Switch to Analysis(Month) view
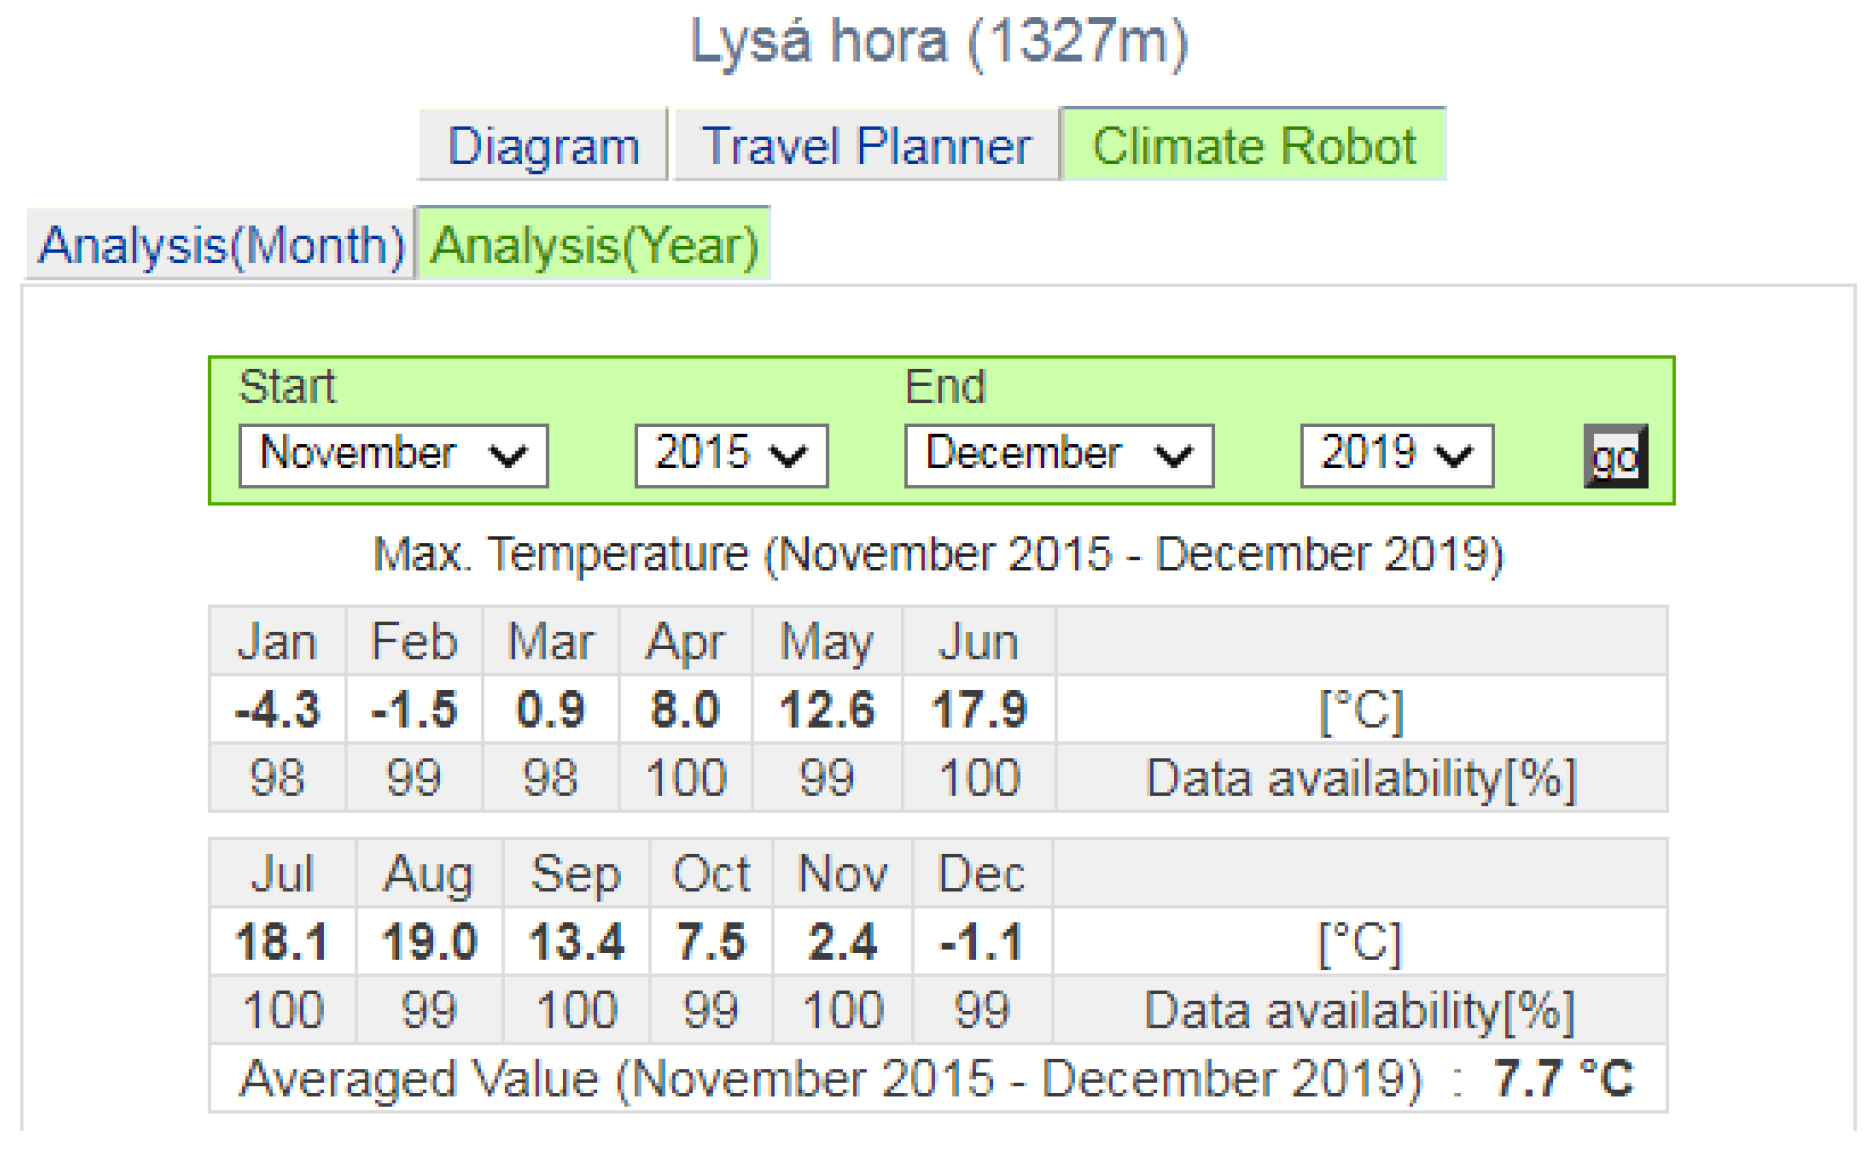The height and width of the screenshot is (1164, 1873). (x=220, y=245)
